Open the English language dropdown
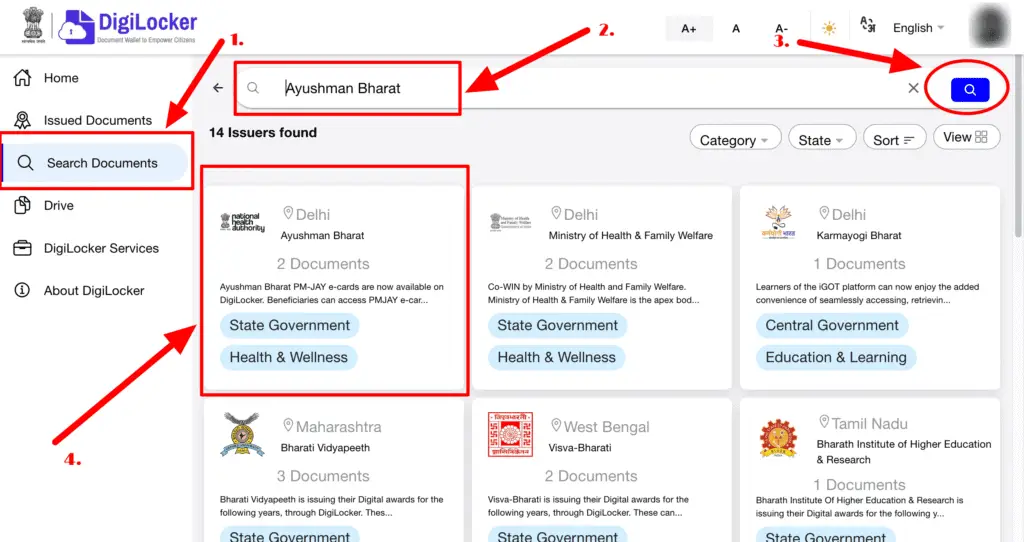This screenshot has width=1024, height=542. 918,28
